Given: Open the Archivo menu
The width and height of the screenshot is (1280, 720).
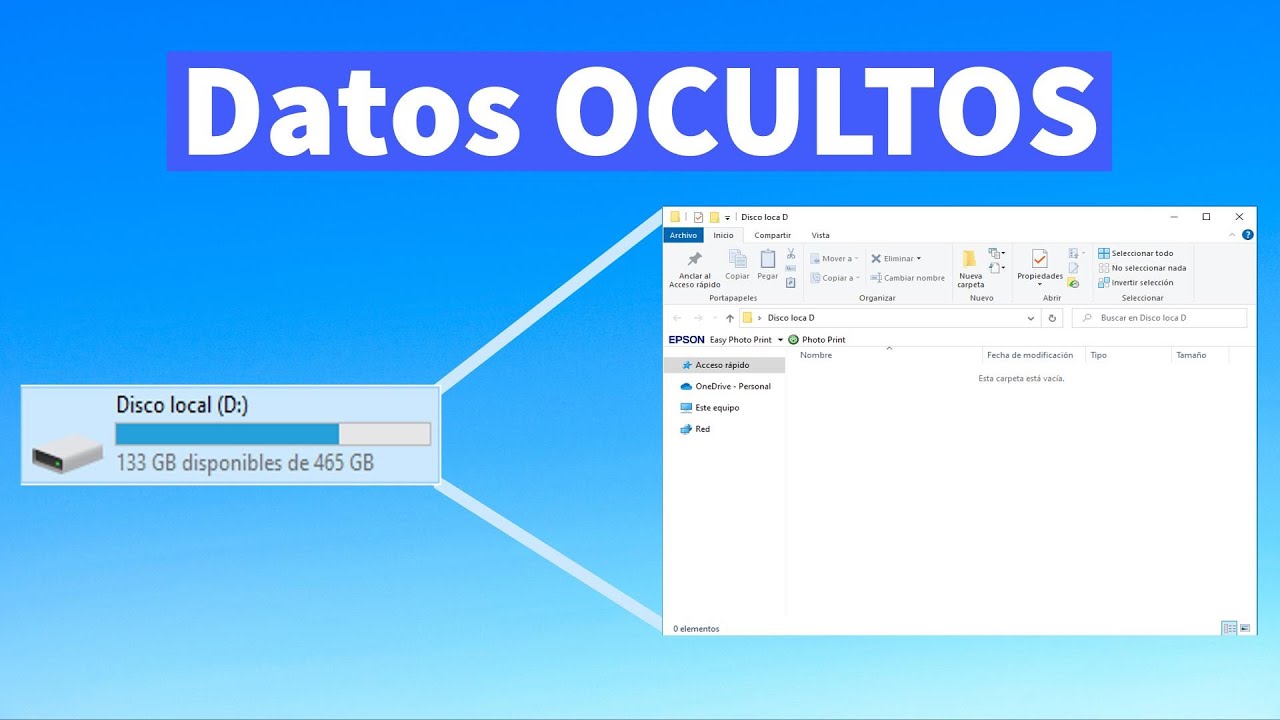Looking at the screenshot, I should 683,235.
